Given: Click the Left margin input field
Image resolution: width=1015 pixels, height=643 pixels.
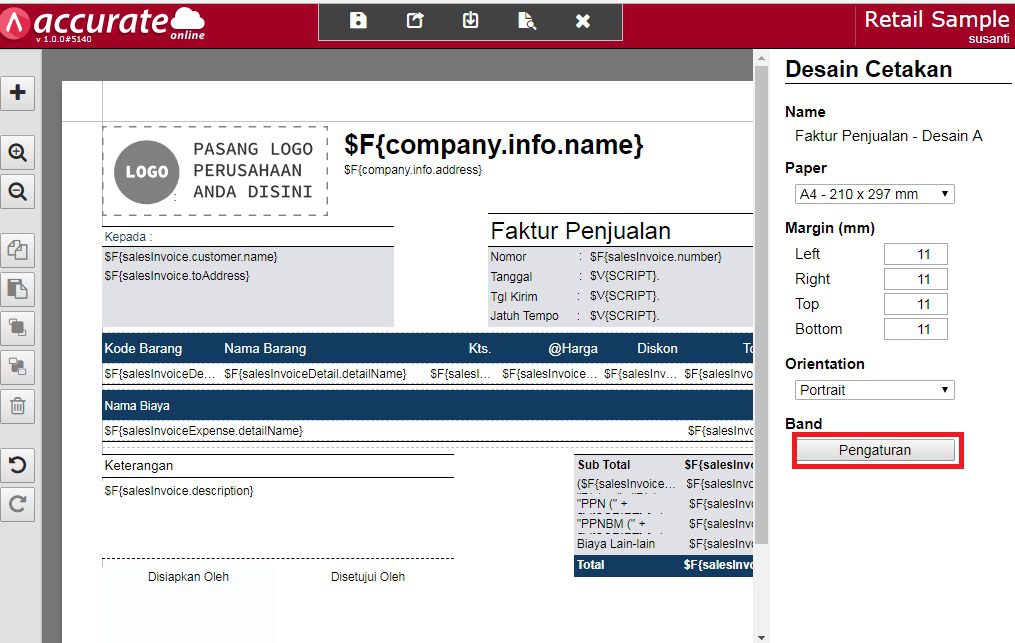Looking at the screenshot, I should click(915, 253).
